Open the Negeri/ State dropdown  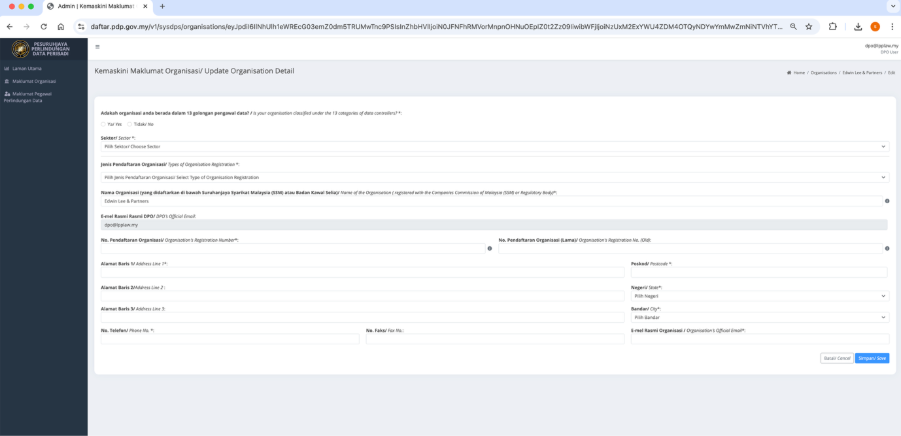pos(759,296)
